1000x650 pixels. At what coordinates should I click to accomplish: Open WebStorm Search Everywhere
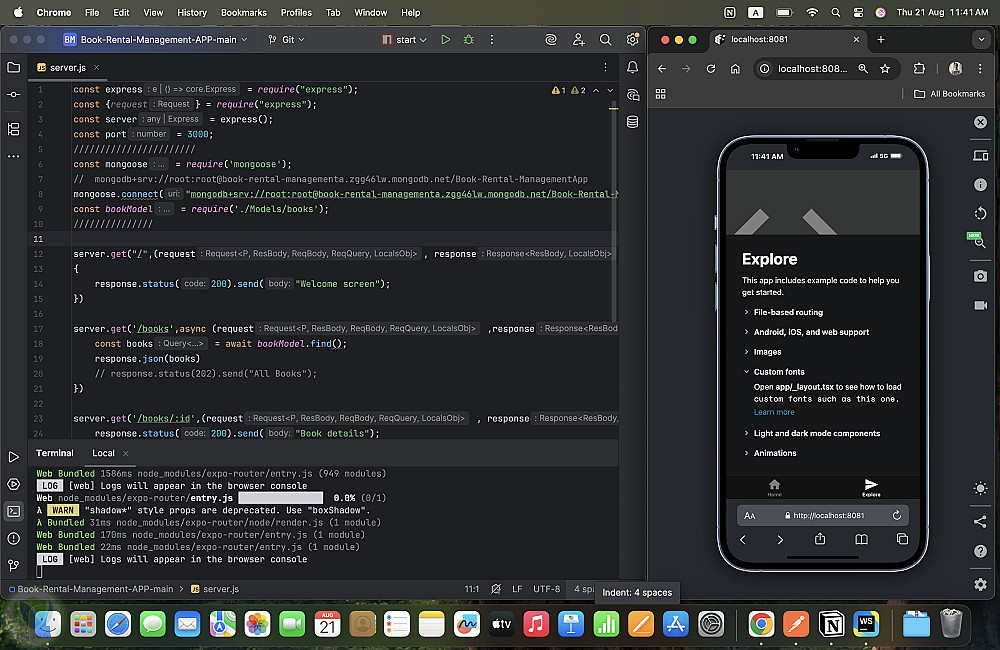click(605, 40)
